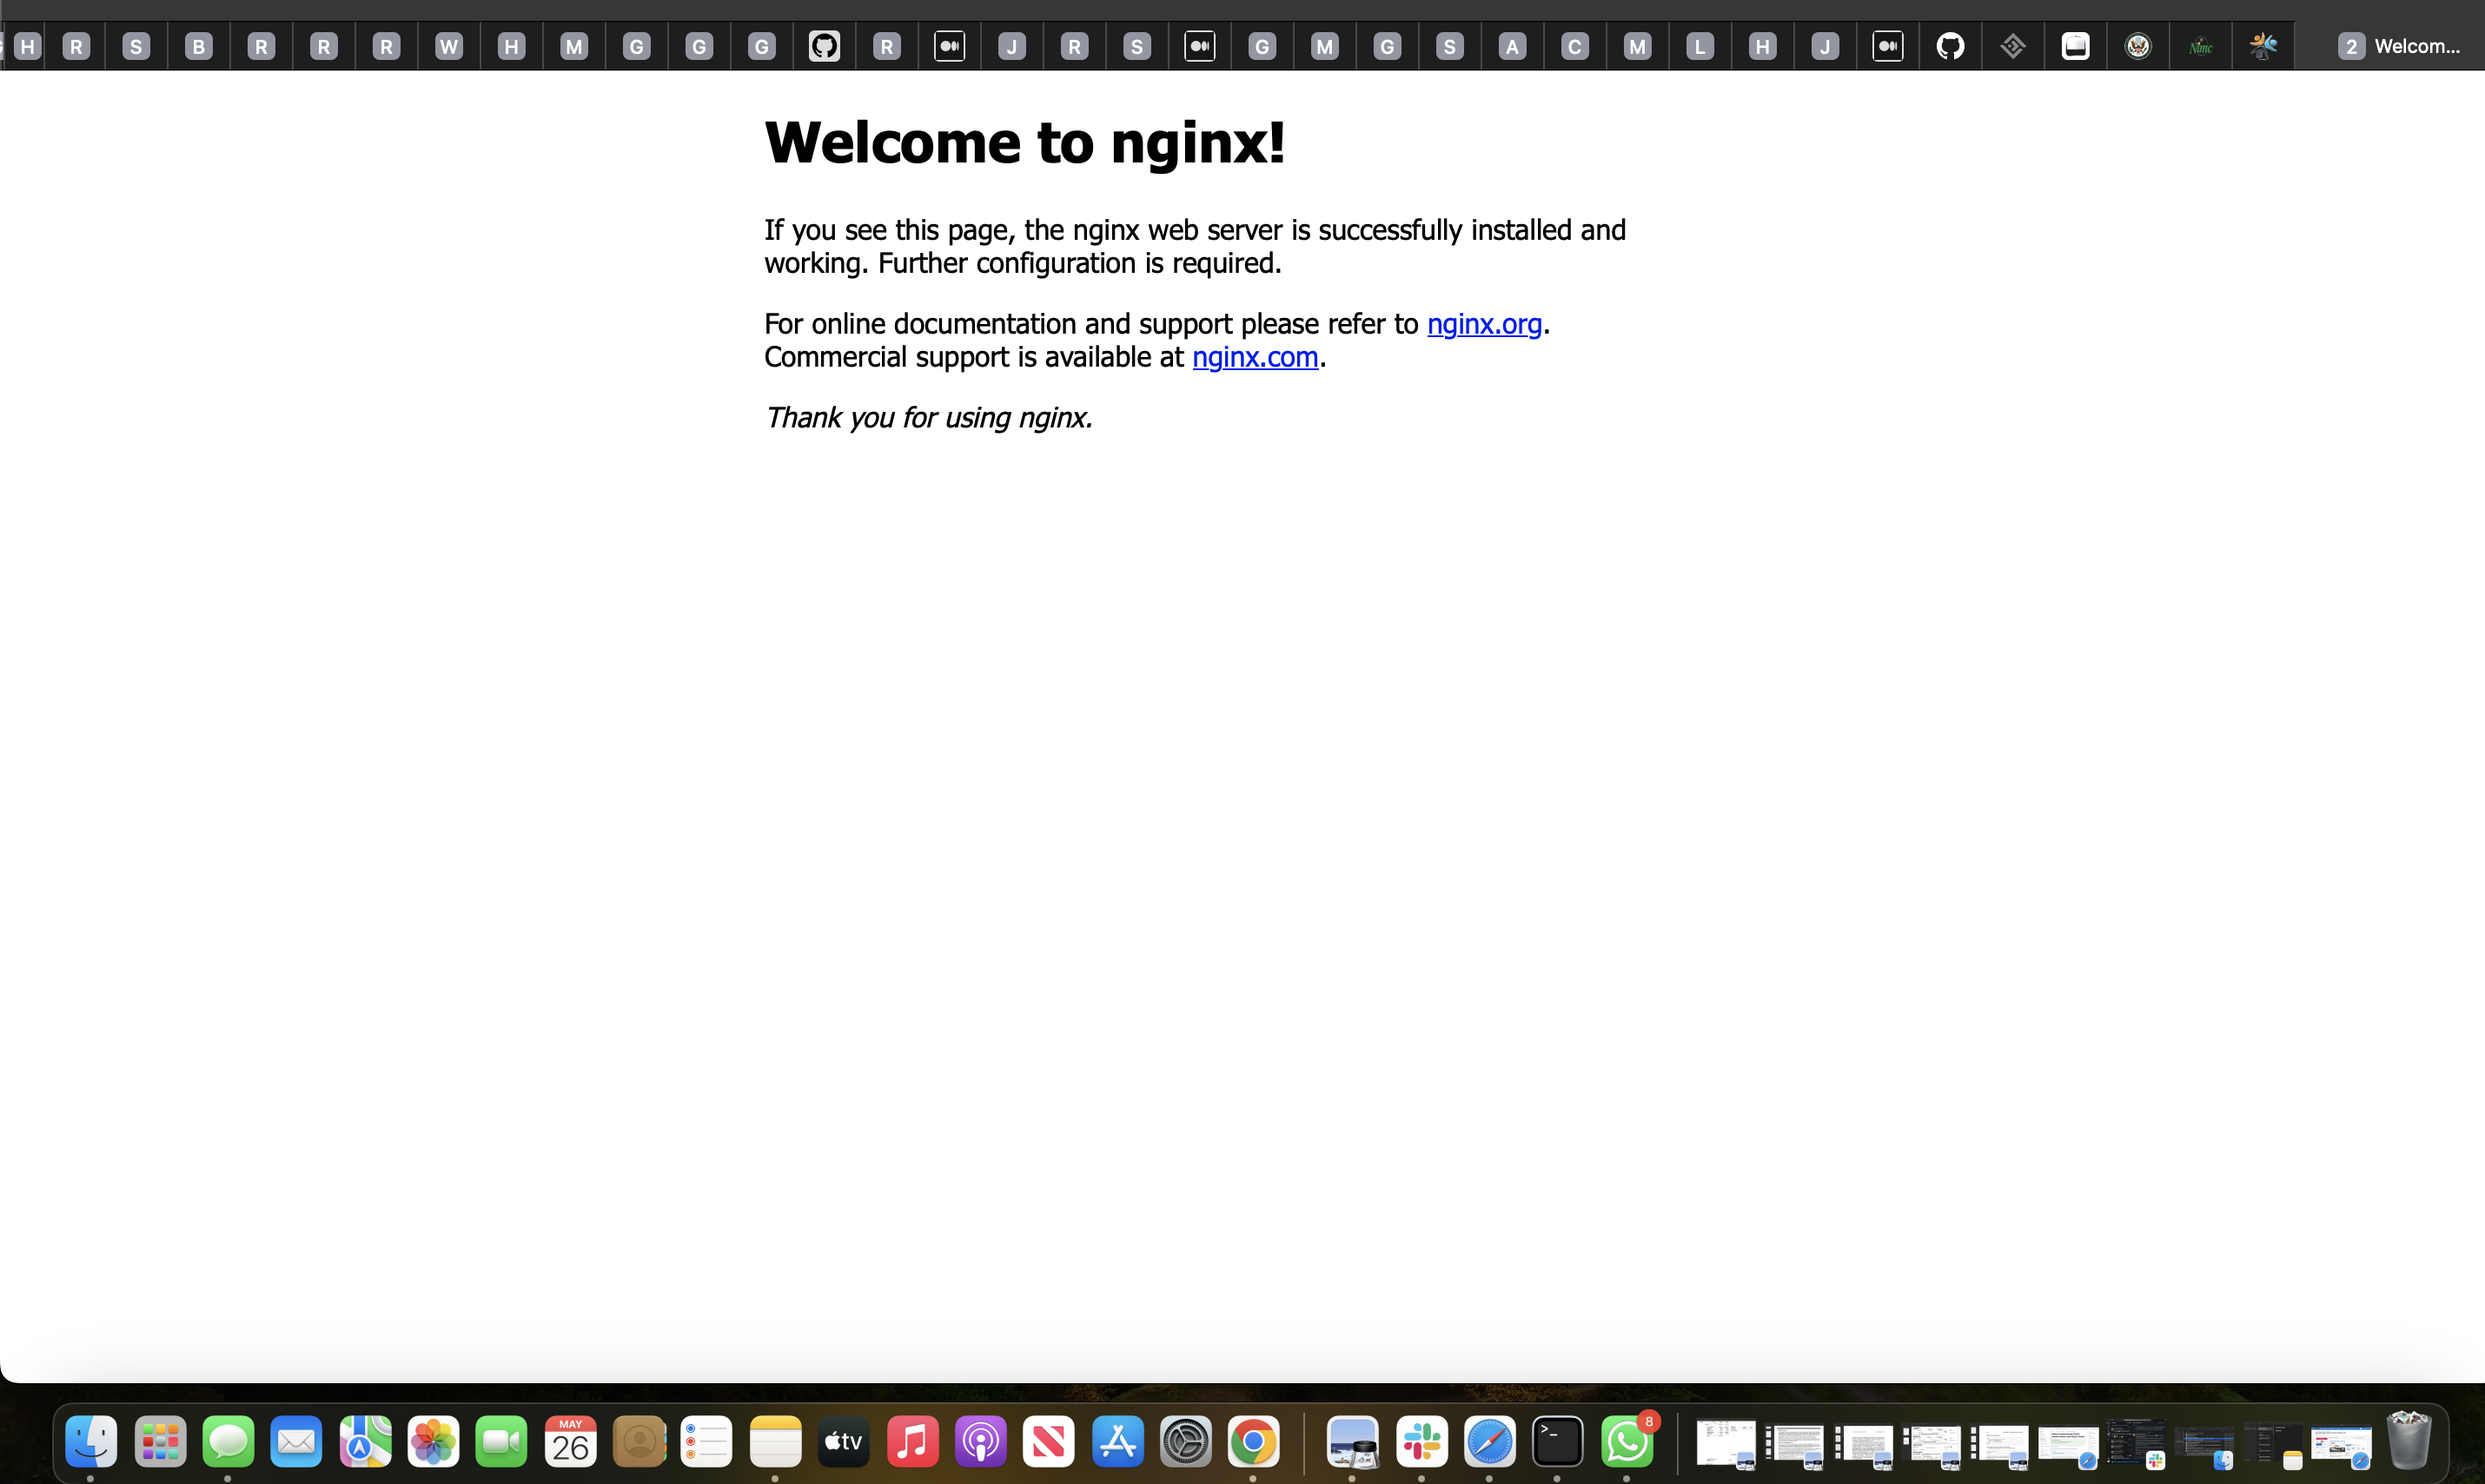Open Terminal from the Dock
2485x1484 pixels.
click(x=1558, y=1441)
